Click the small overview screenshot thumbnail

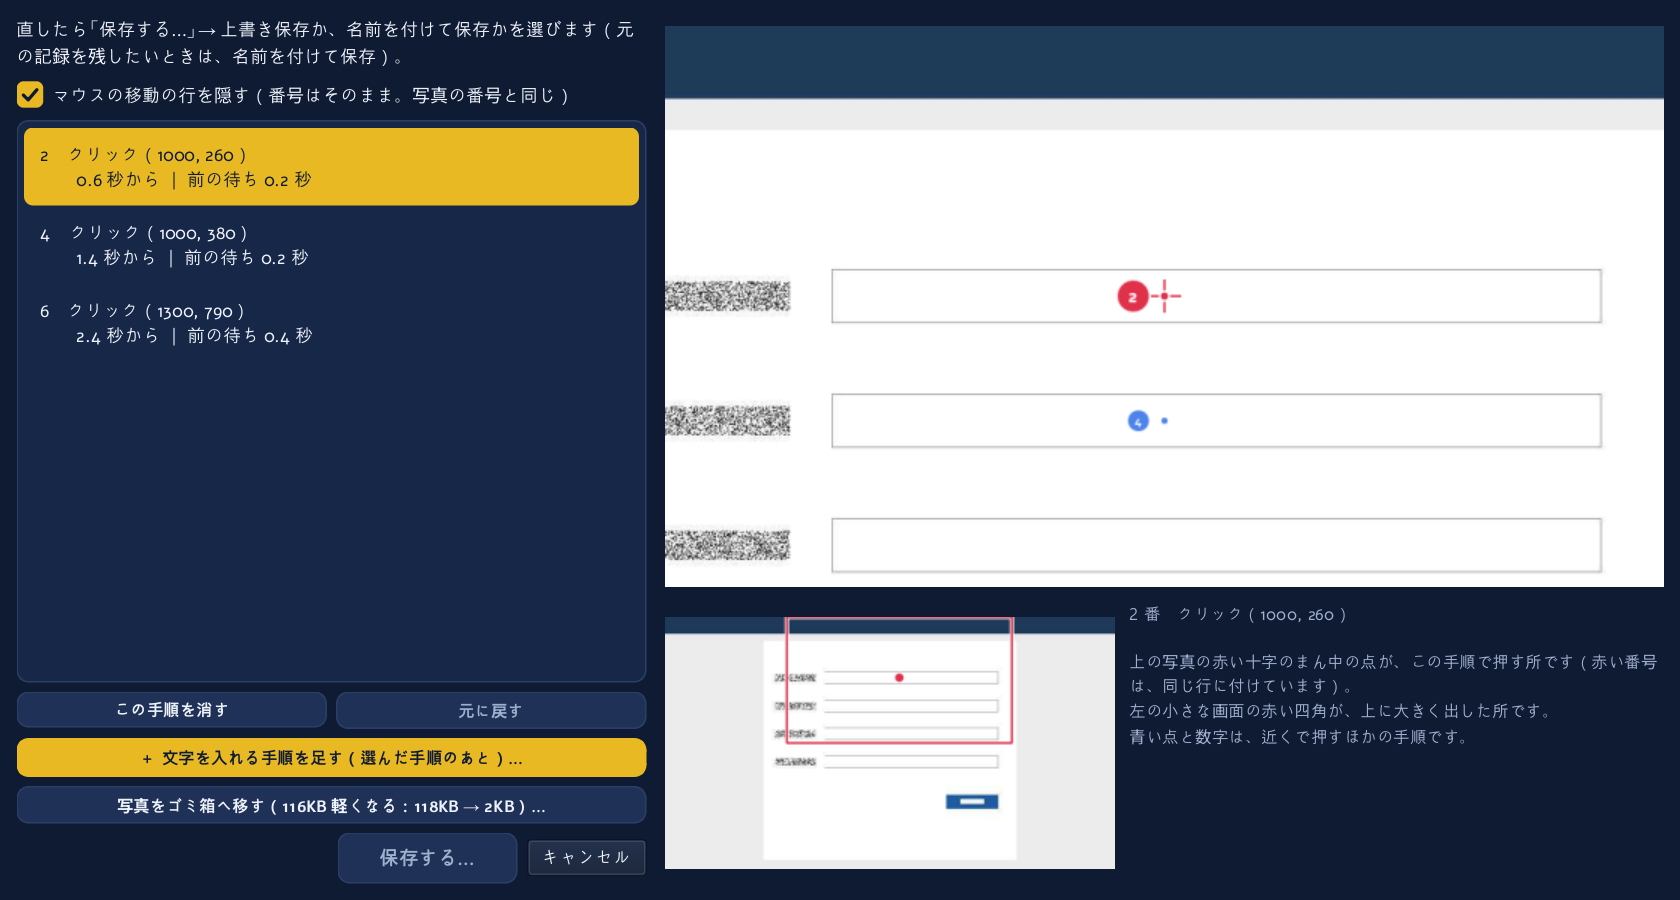pyautogui.click(x=890, y=743)
